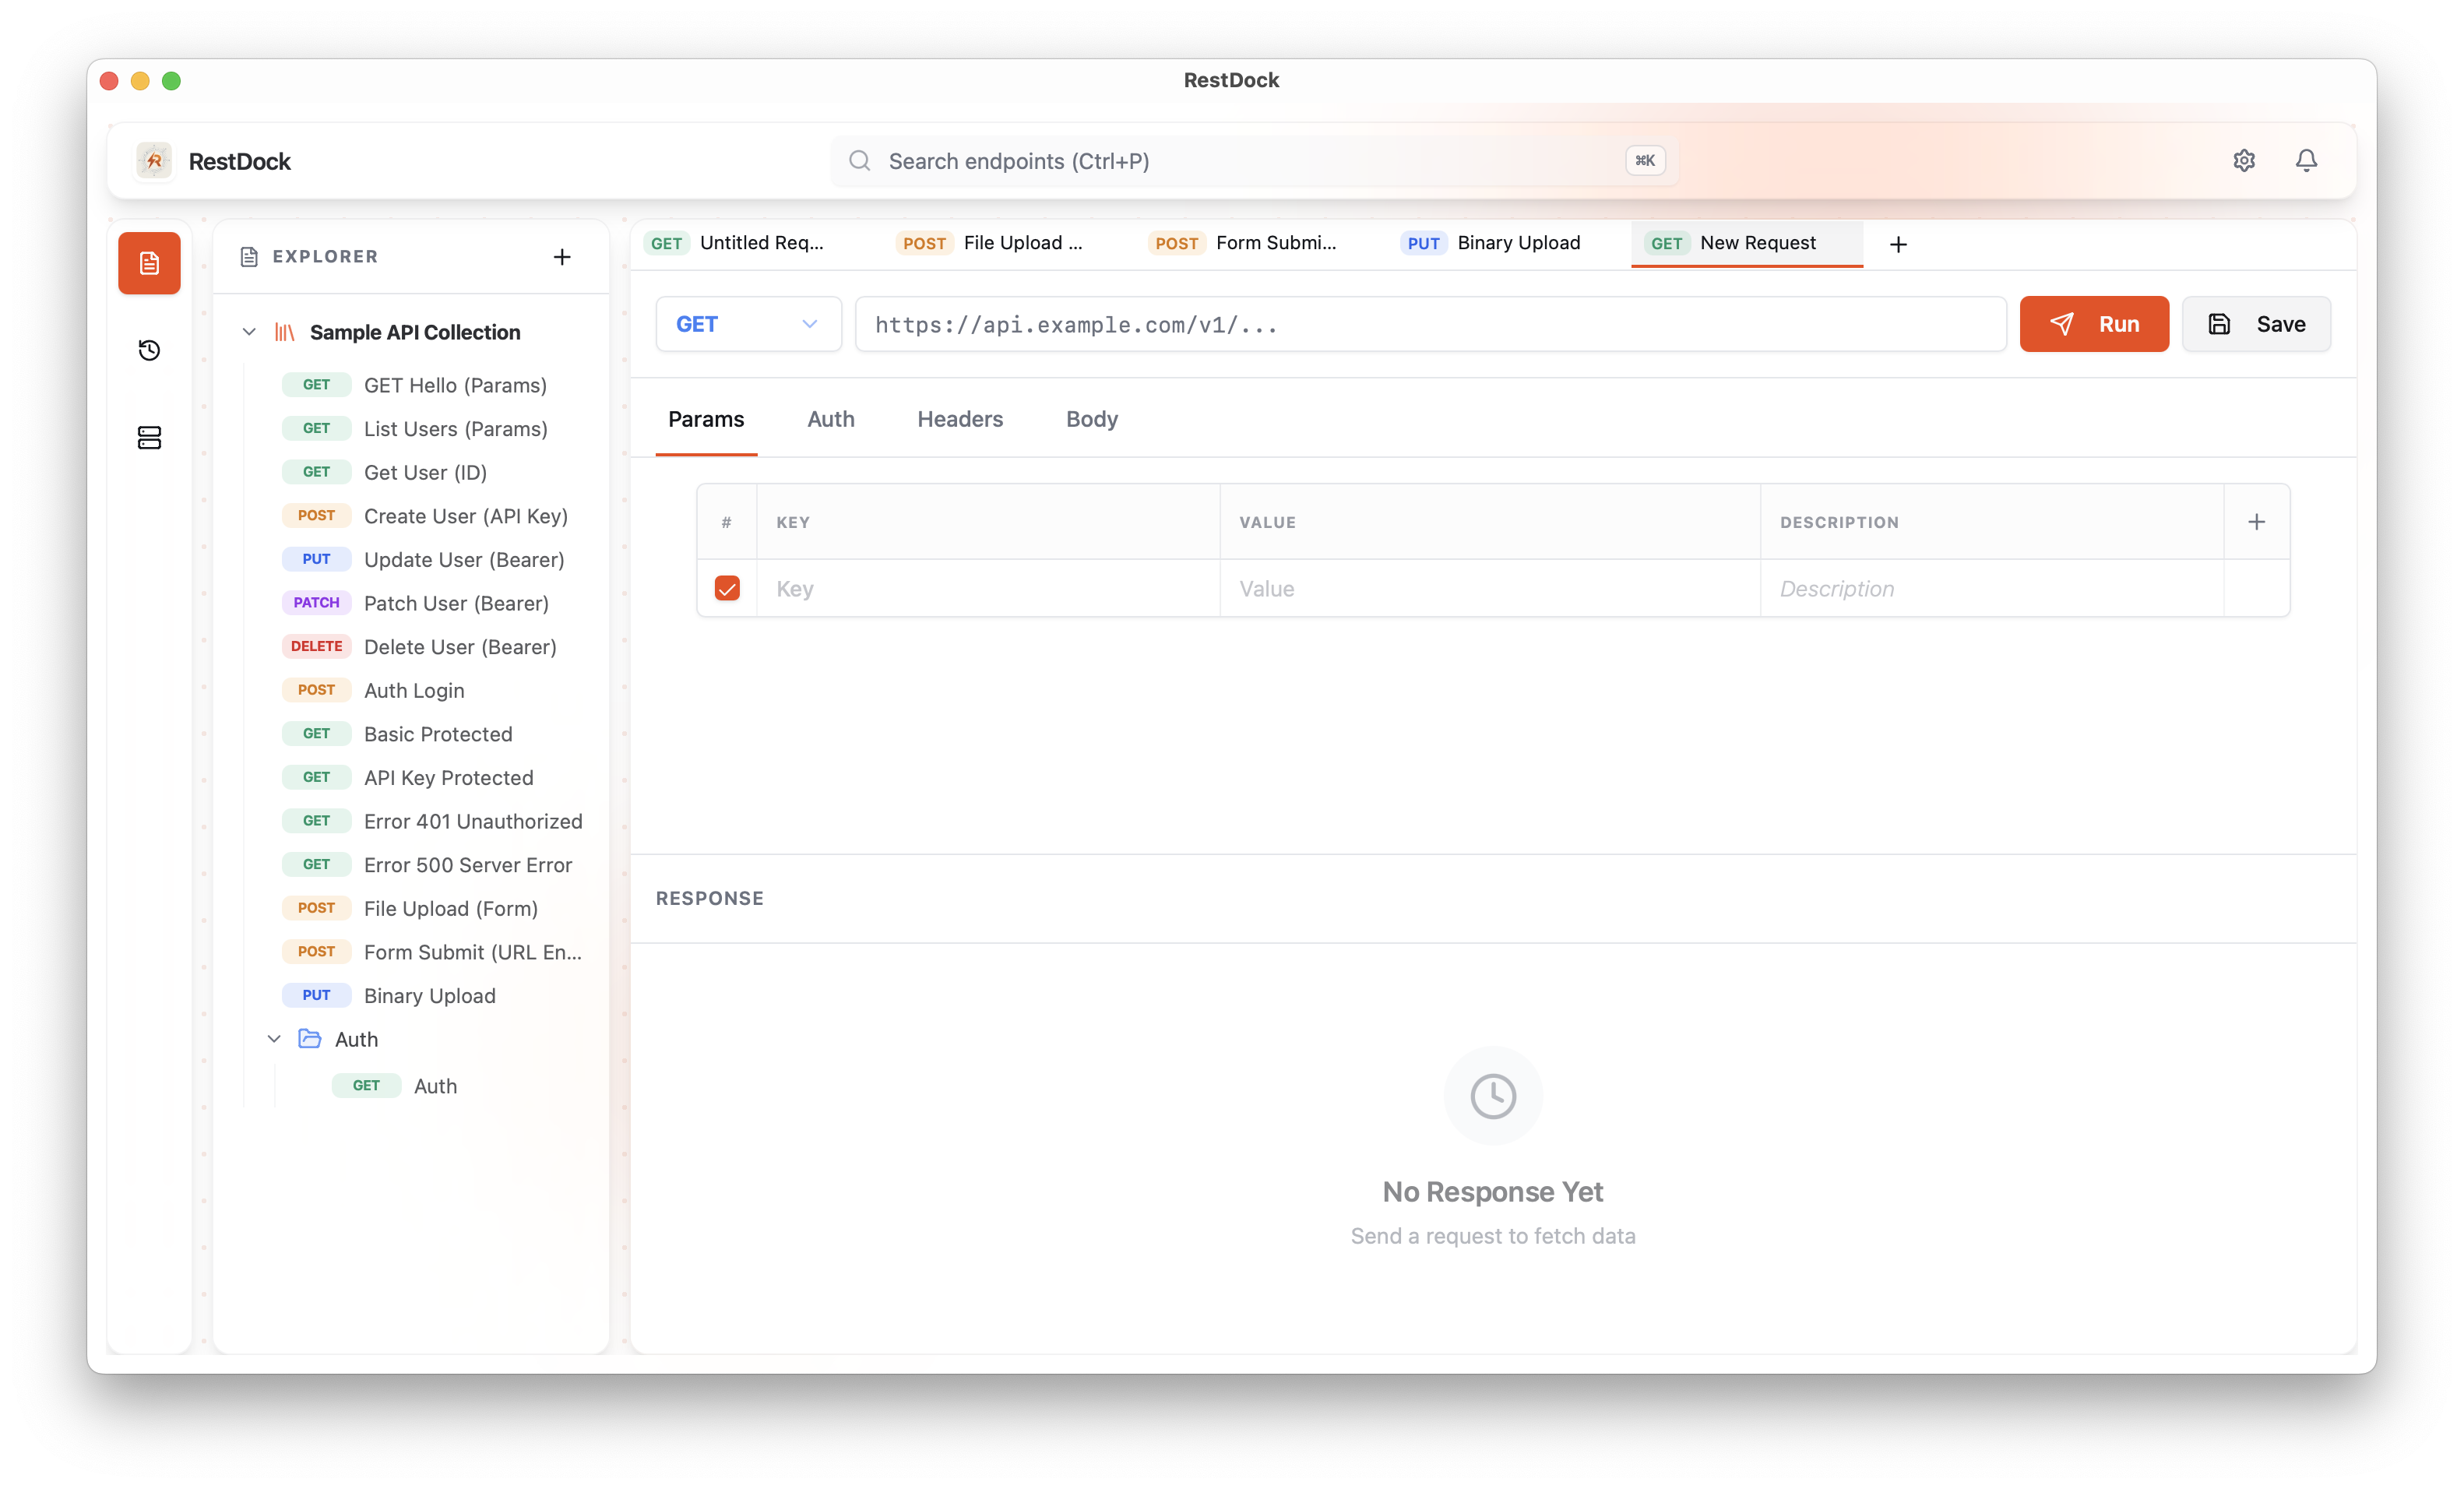Screen dimensions: 2464x1489
Task: Open the History panel from the sidebar
Action: click(x=149, y=350)
